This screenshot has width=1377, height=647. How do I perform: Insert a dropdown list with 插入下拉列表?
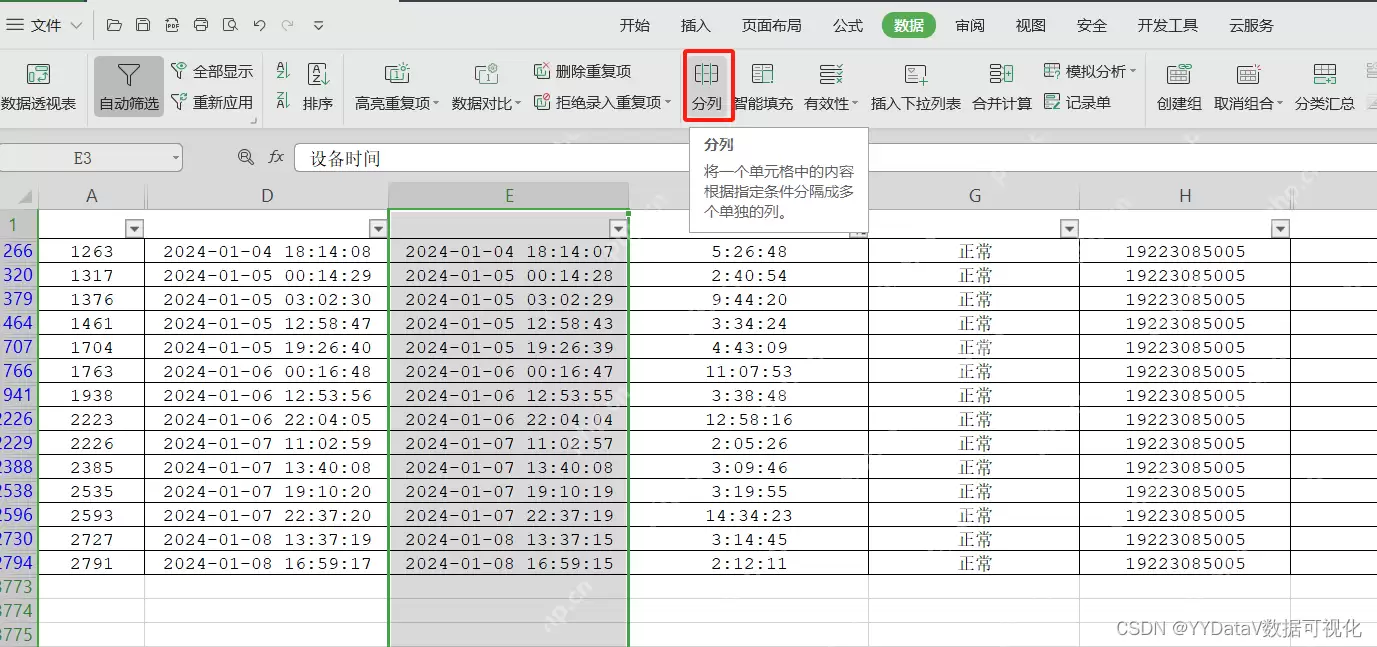point(916,87)
